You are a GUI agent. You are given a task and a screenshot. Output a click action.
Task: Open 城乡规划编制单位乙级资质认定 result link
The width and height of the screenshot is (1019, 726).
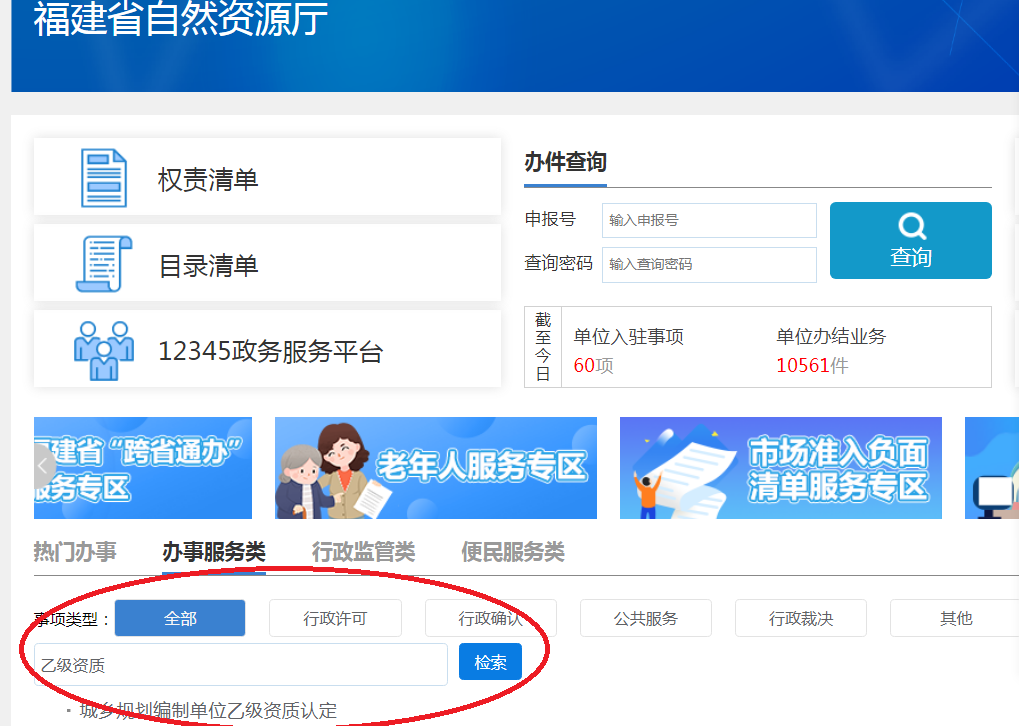[208, 712]
